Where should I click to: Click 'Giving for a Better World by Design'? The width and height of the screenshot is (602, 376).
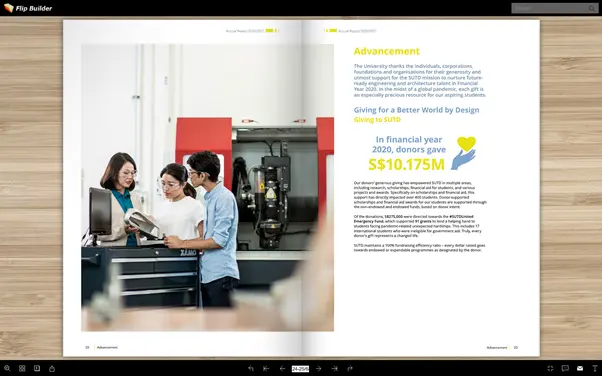click(x=416, y=110)
